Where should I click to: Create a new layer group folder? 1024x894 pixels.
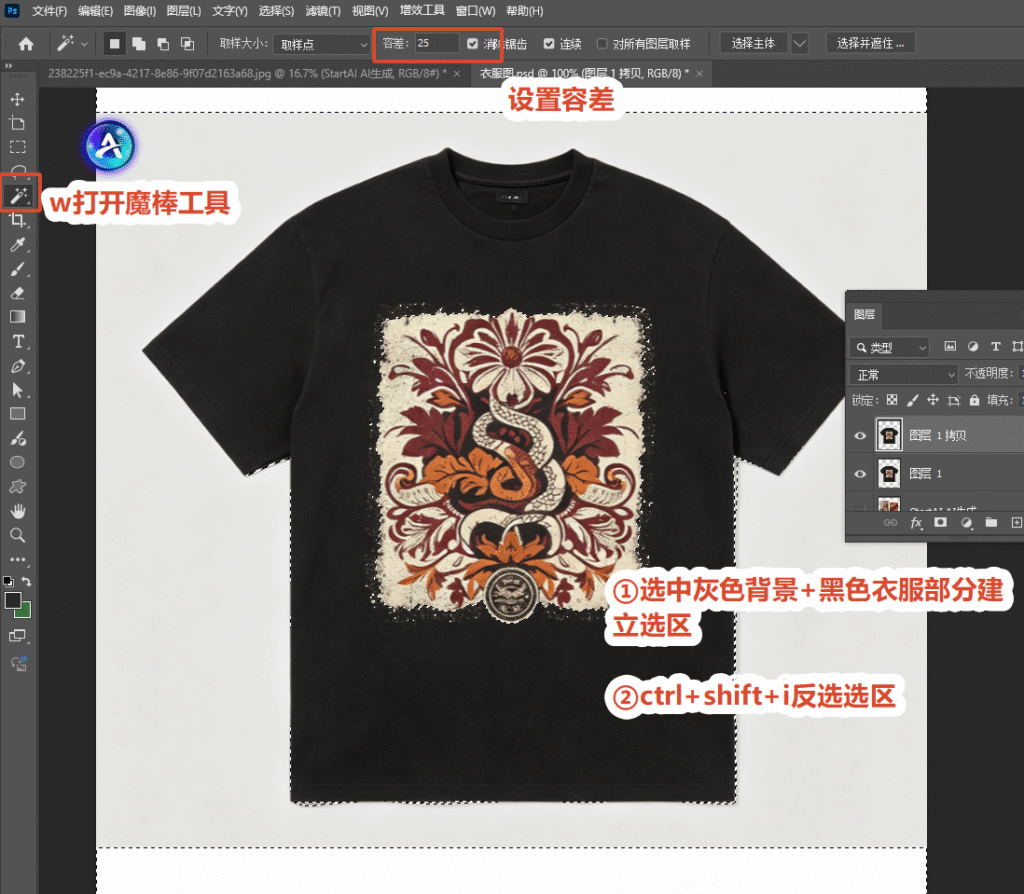991,522
